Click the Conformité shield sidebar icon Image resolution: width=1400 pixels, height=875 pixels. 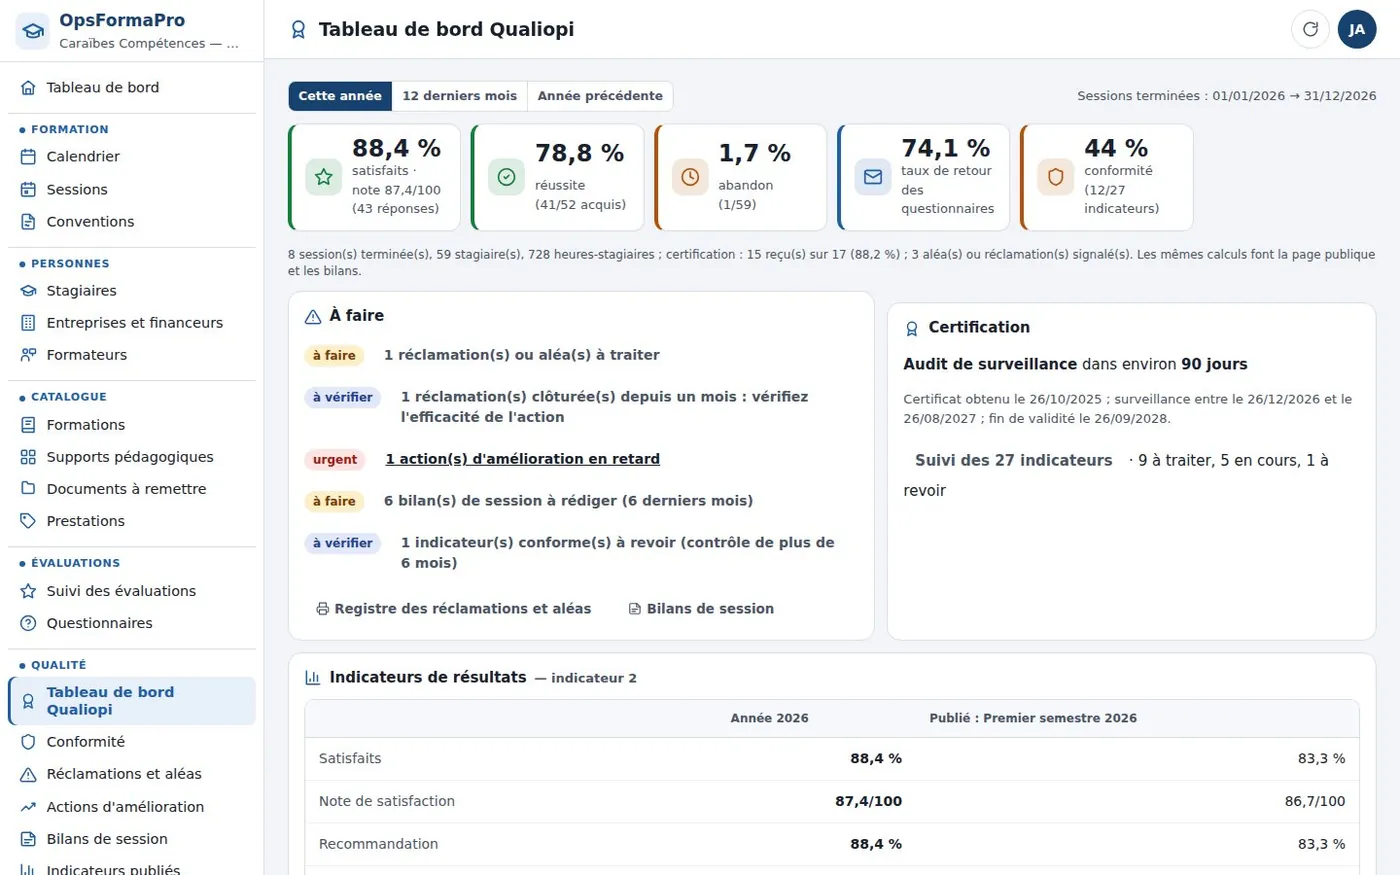click(x=28, y=742)
